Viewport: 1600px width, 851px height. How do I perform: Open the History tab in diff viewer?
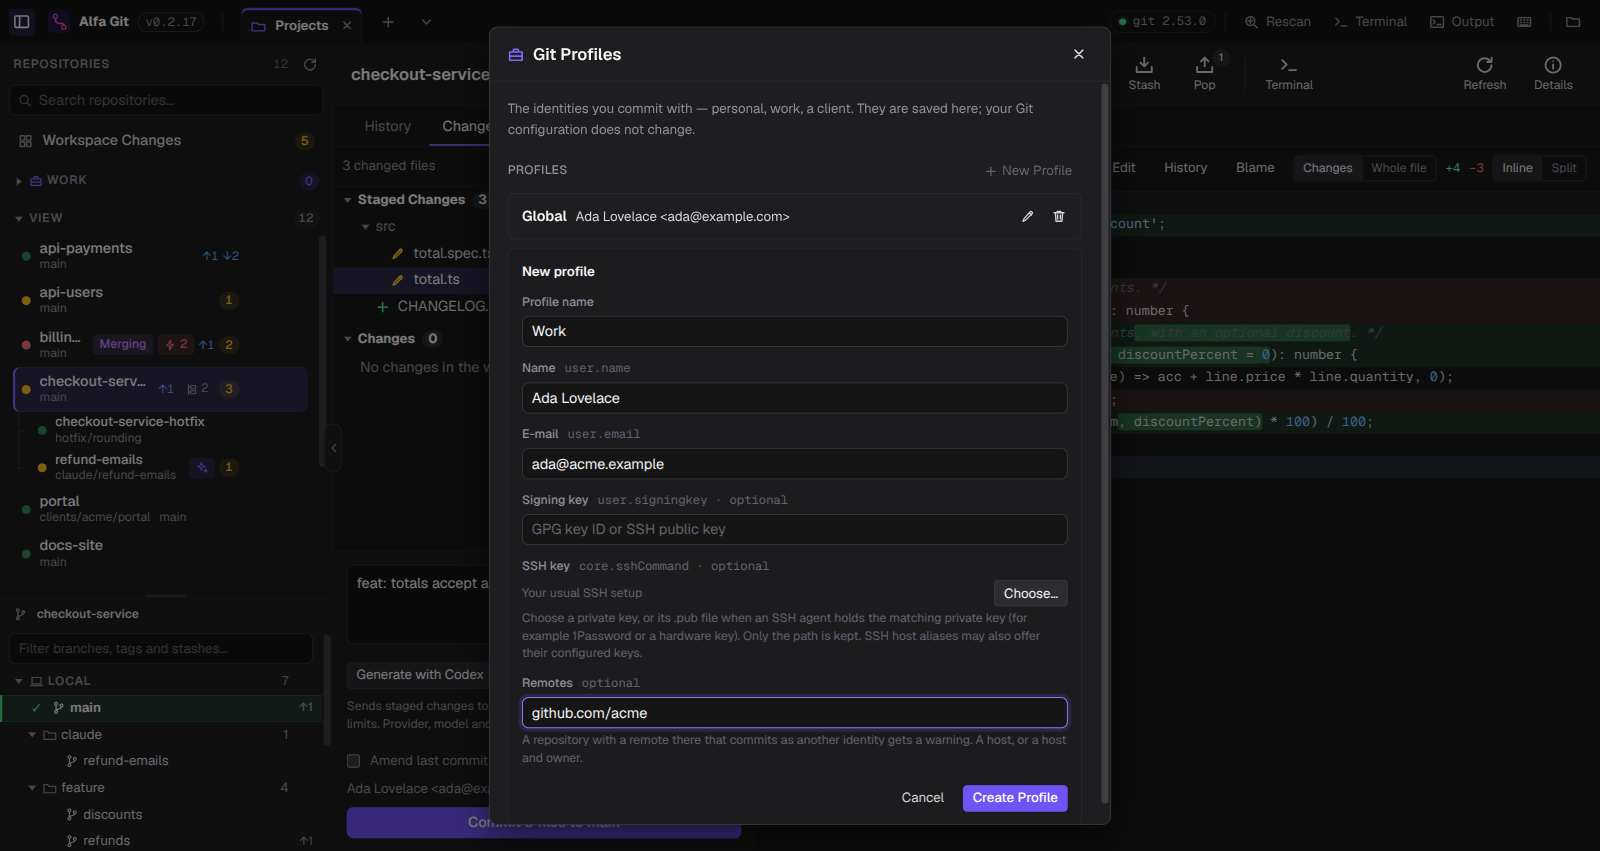click(x=1186, y=168)
